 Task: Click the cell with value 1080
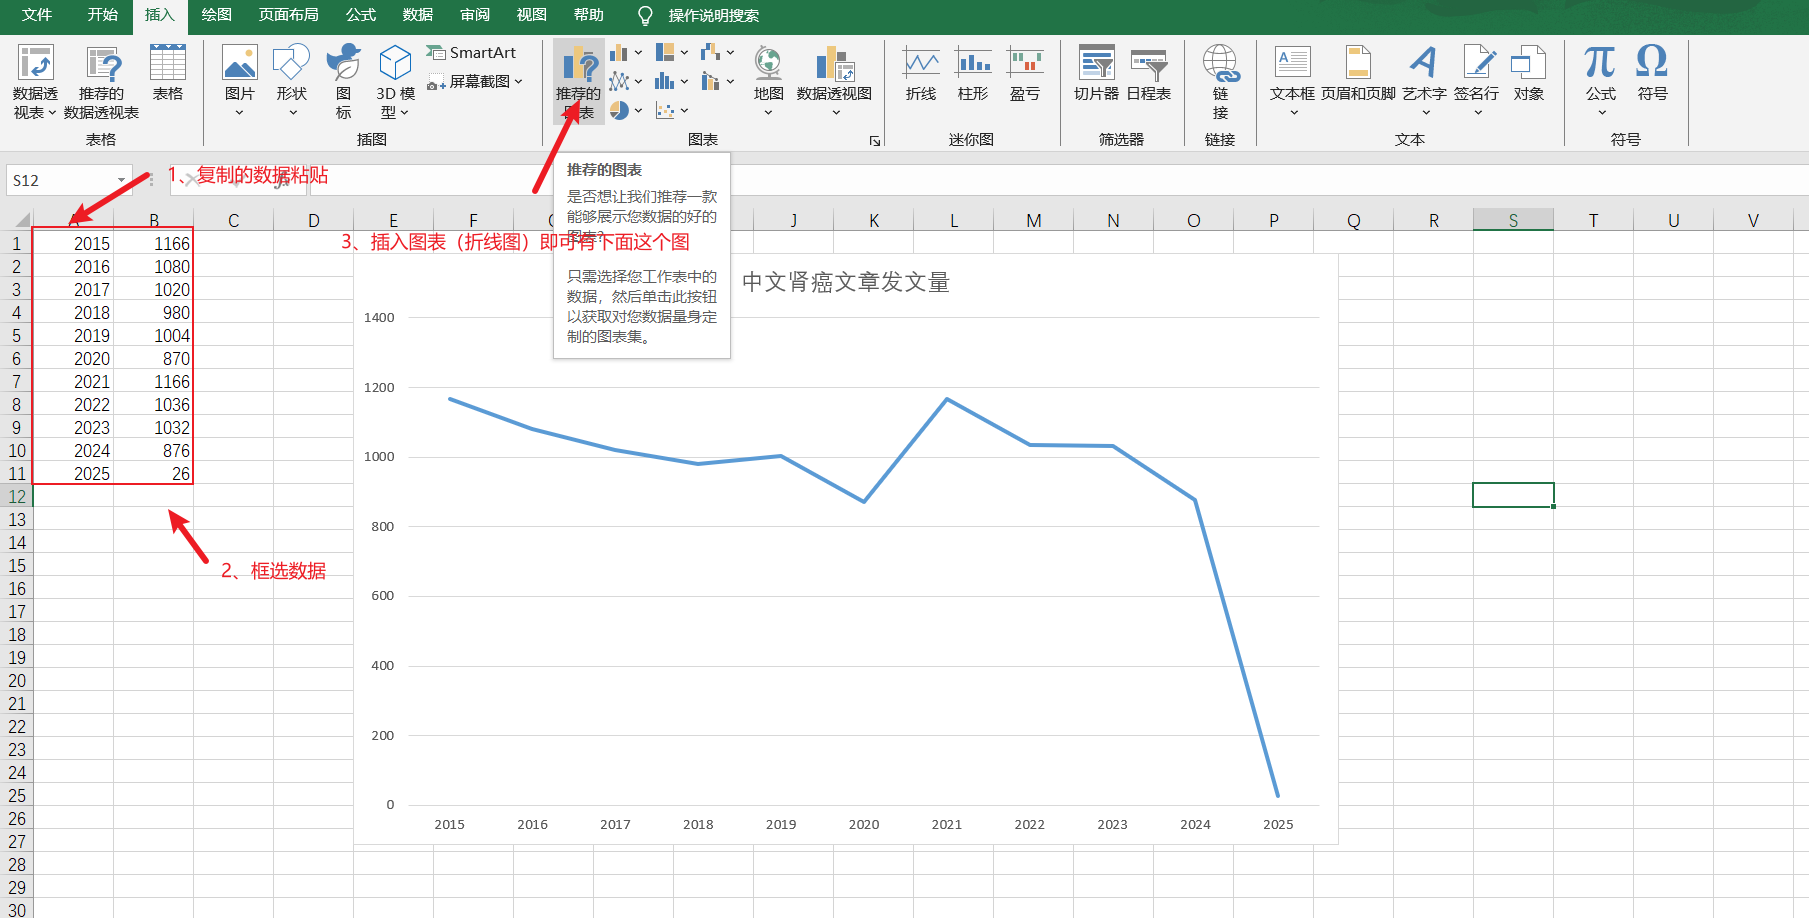[x=153, y=266]
